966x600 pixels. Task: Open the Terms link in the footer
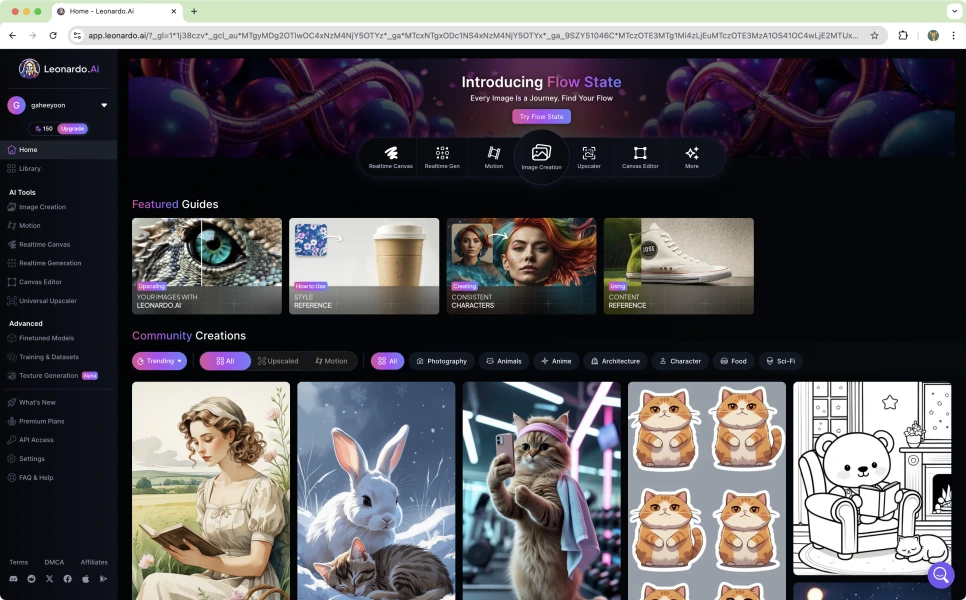(18, 562)
